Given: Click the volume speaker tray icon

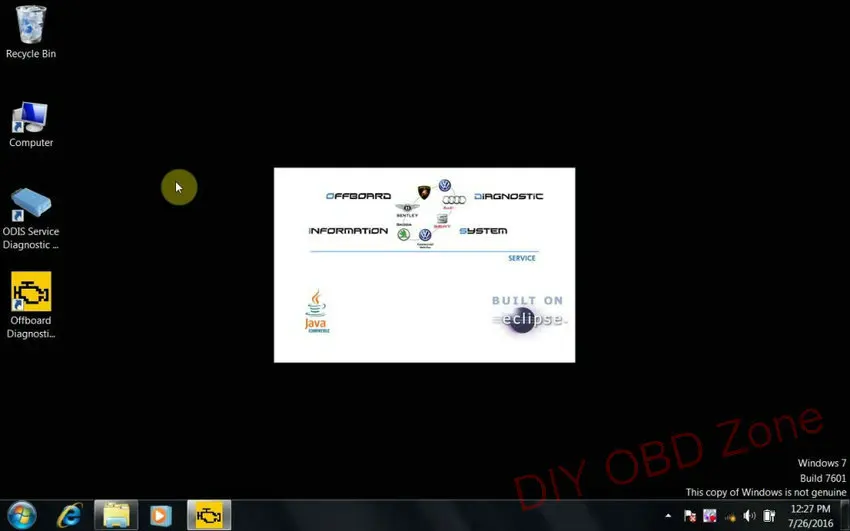Looking at the screenshot, I should 749,516.
